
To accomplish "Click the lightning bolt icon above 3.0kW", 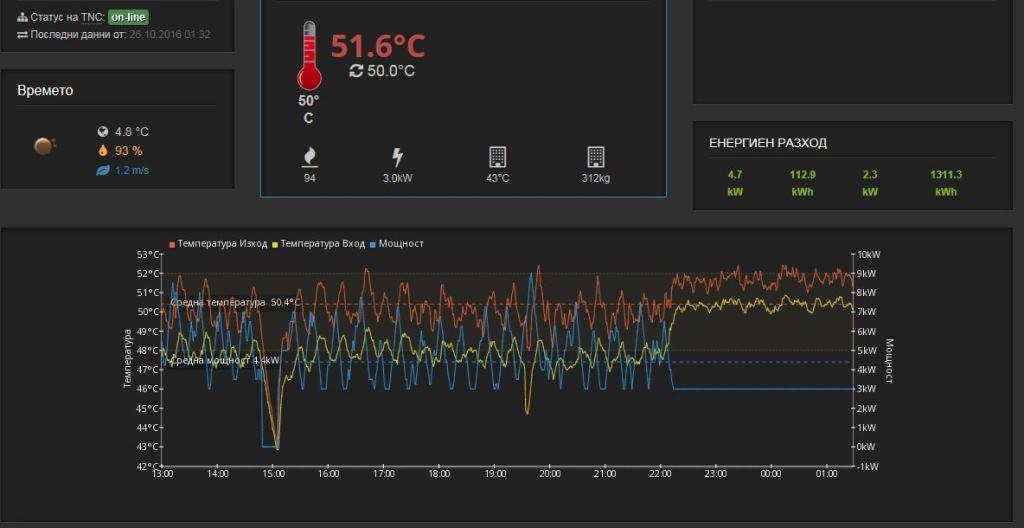I will click(x=397, y=157).
